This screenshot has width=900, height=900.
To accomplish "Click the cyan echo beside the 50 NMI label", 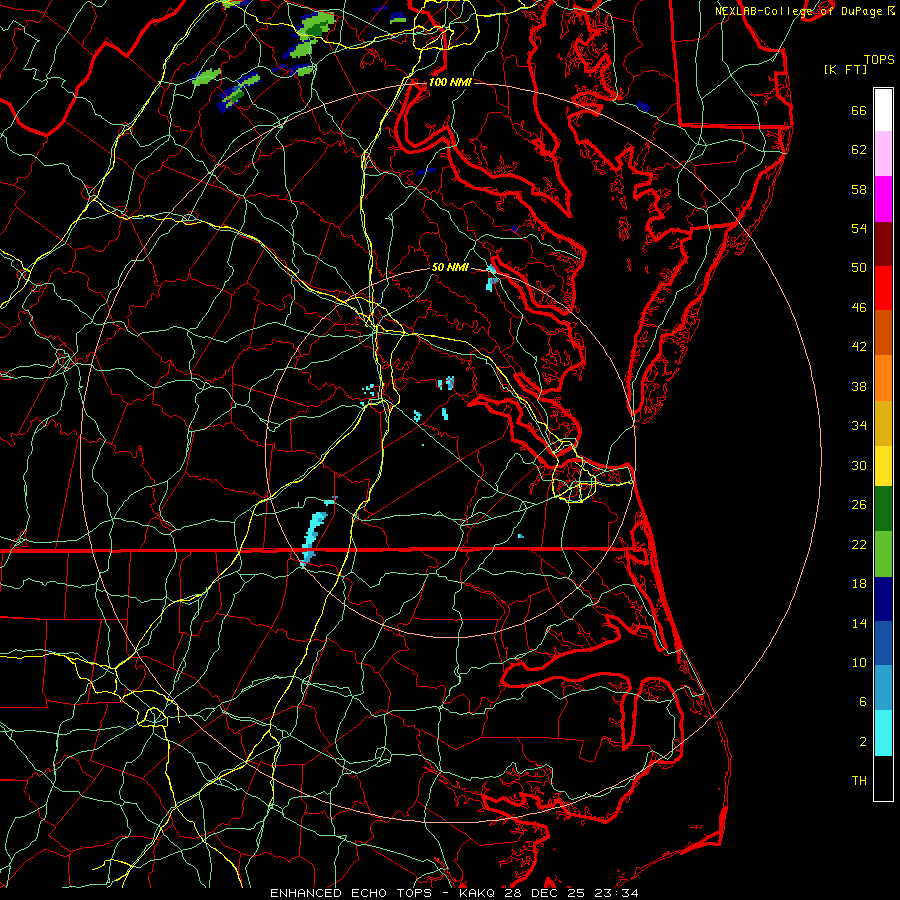I will (491, 278).
